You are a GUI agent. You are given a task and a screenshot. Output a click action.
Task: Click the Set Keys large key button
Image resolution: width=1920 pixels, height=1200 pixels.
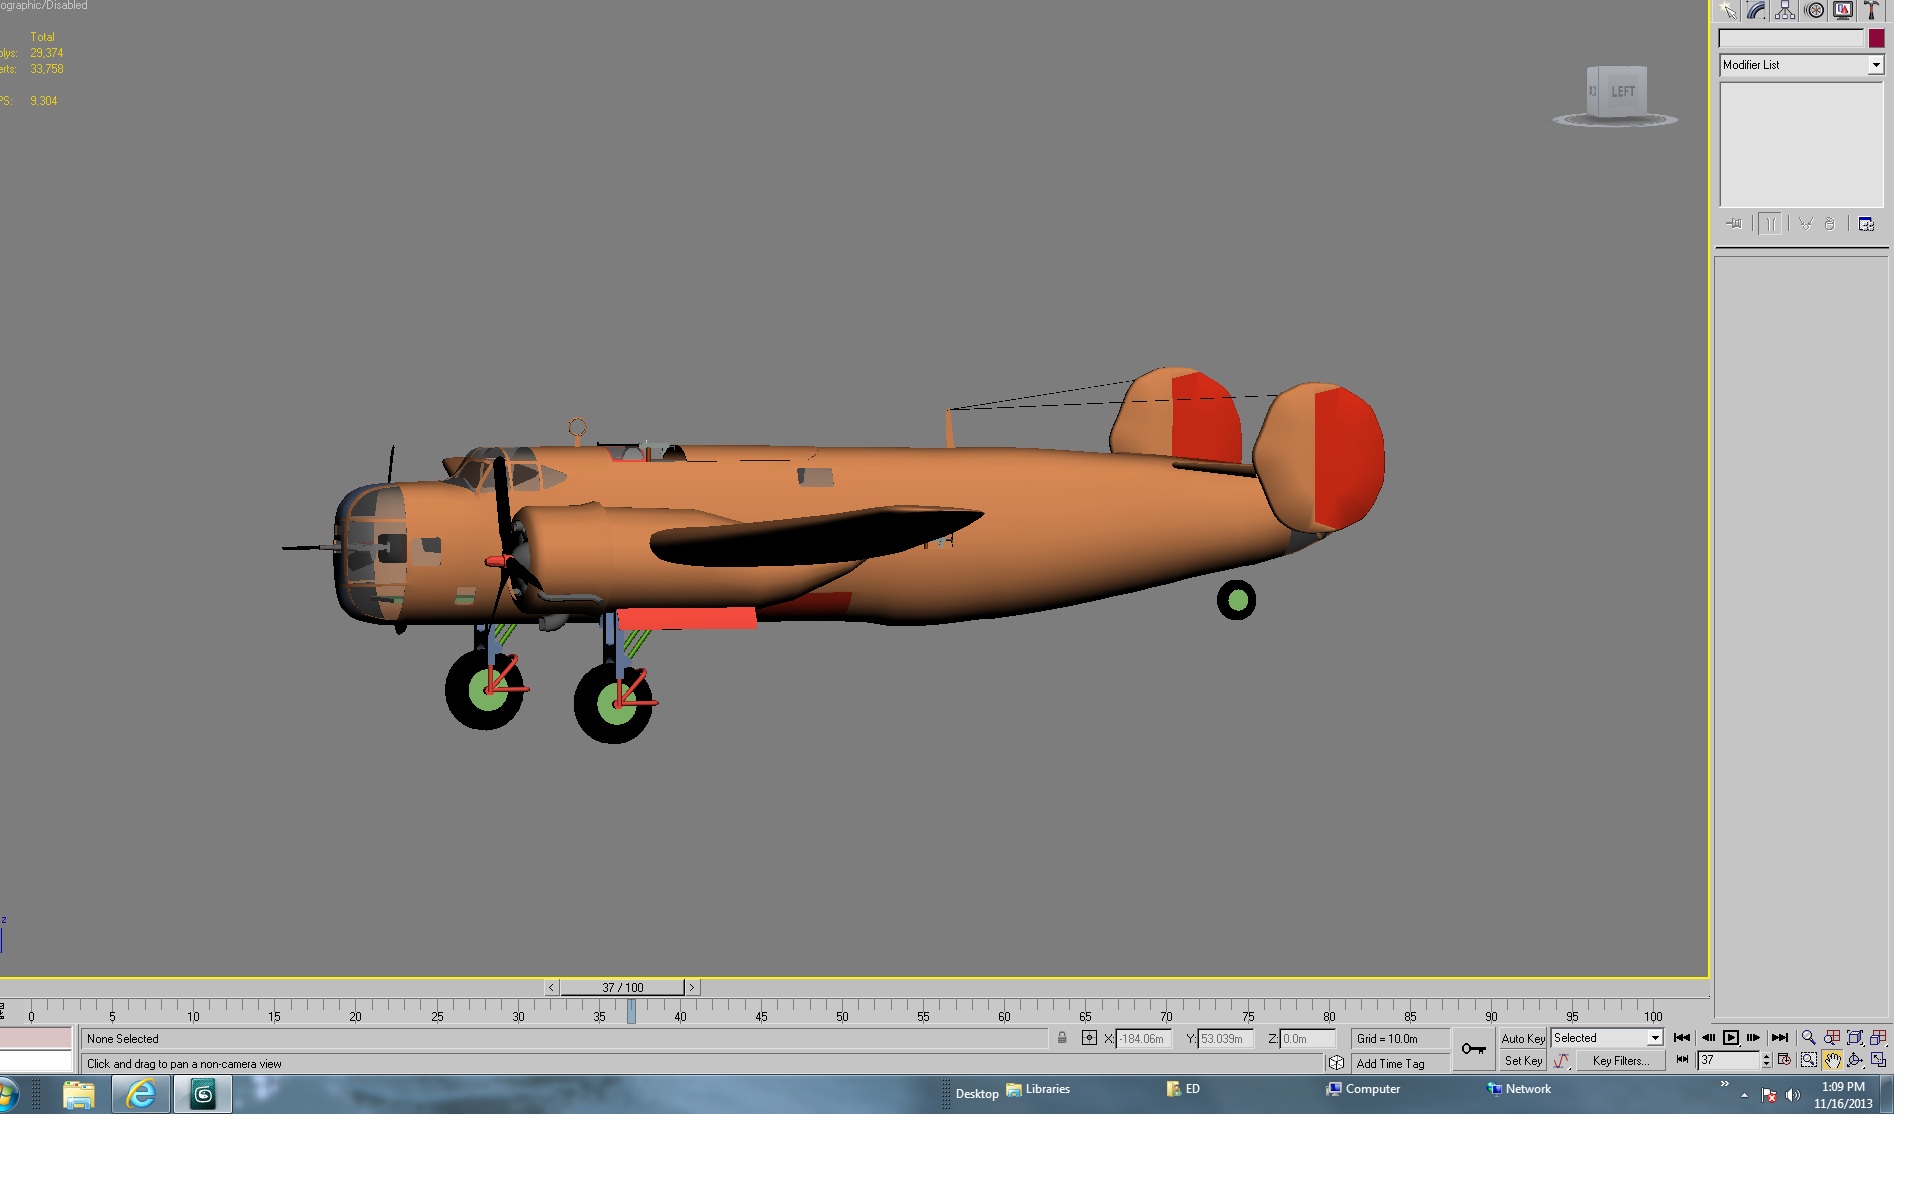(1473, 1049)
